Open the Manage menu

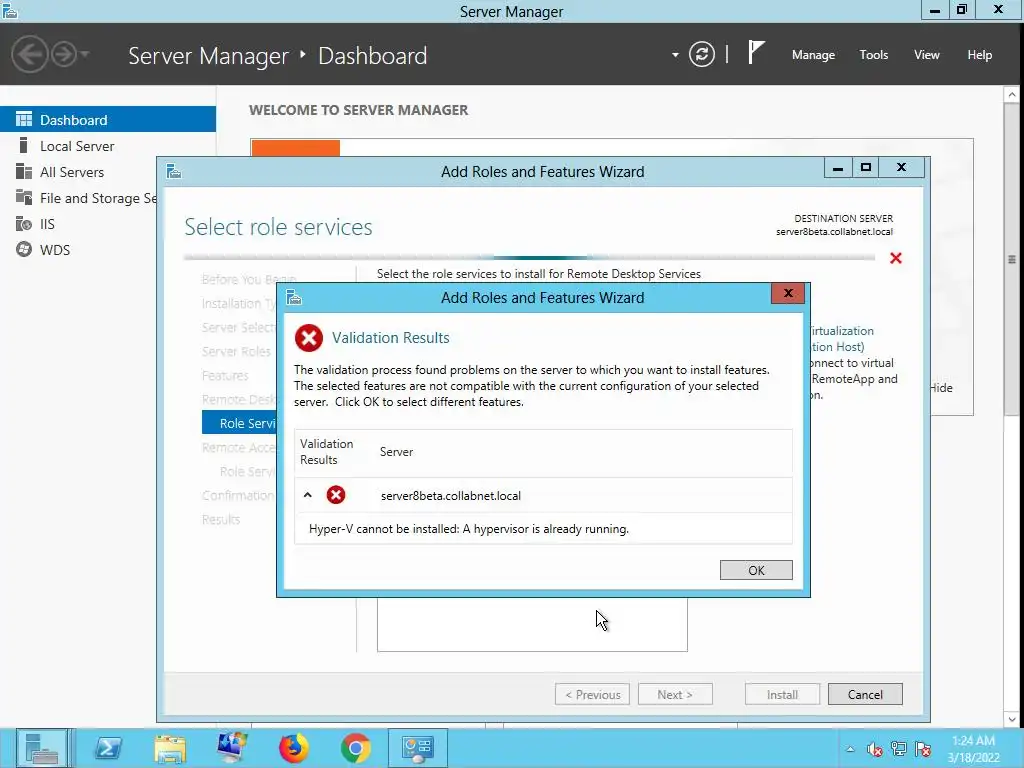(x=813, y=55)
